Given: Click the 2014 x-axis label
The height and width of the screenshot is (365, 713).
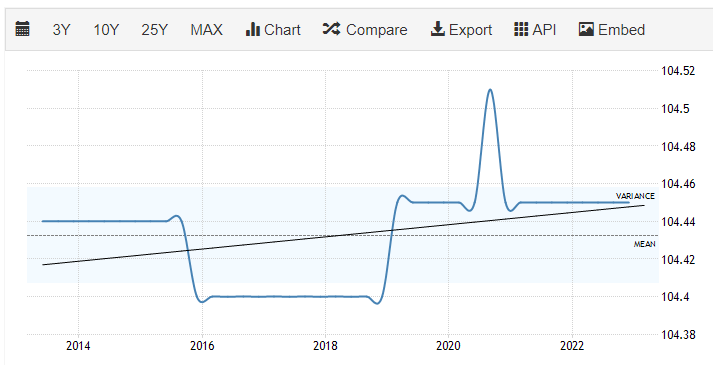Looking at the screenshot, I should [78, 346].
